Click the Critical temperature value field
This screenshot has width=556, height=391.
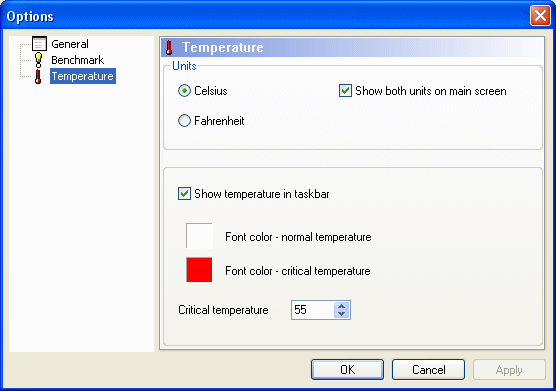pyautogui.click(x=313, y=310)
